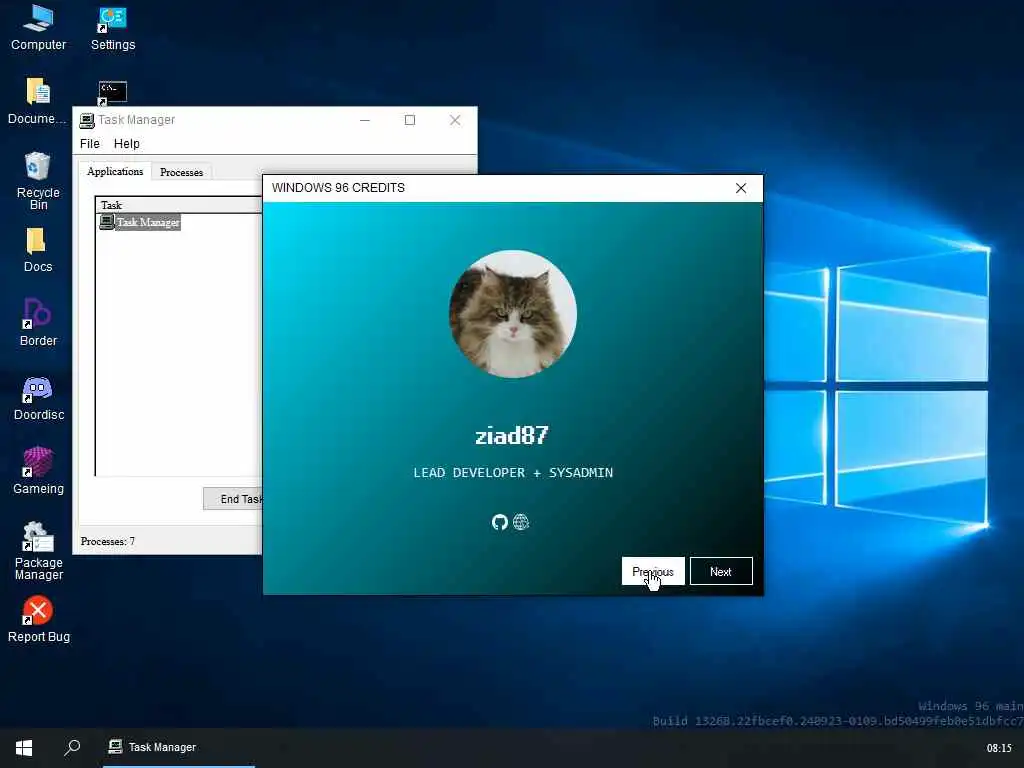Click the taskbar clock showing 08:15
This screenshot has height=768, width=1024.
pos(999,748)
